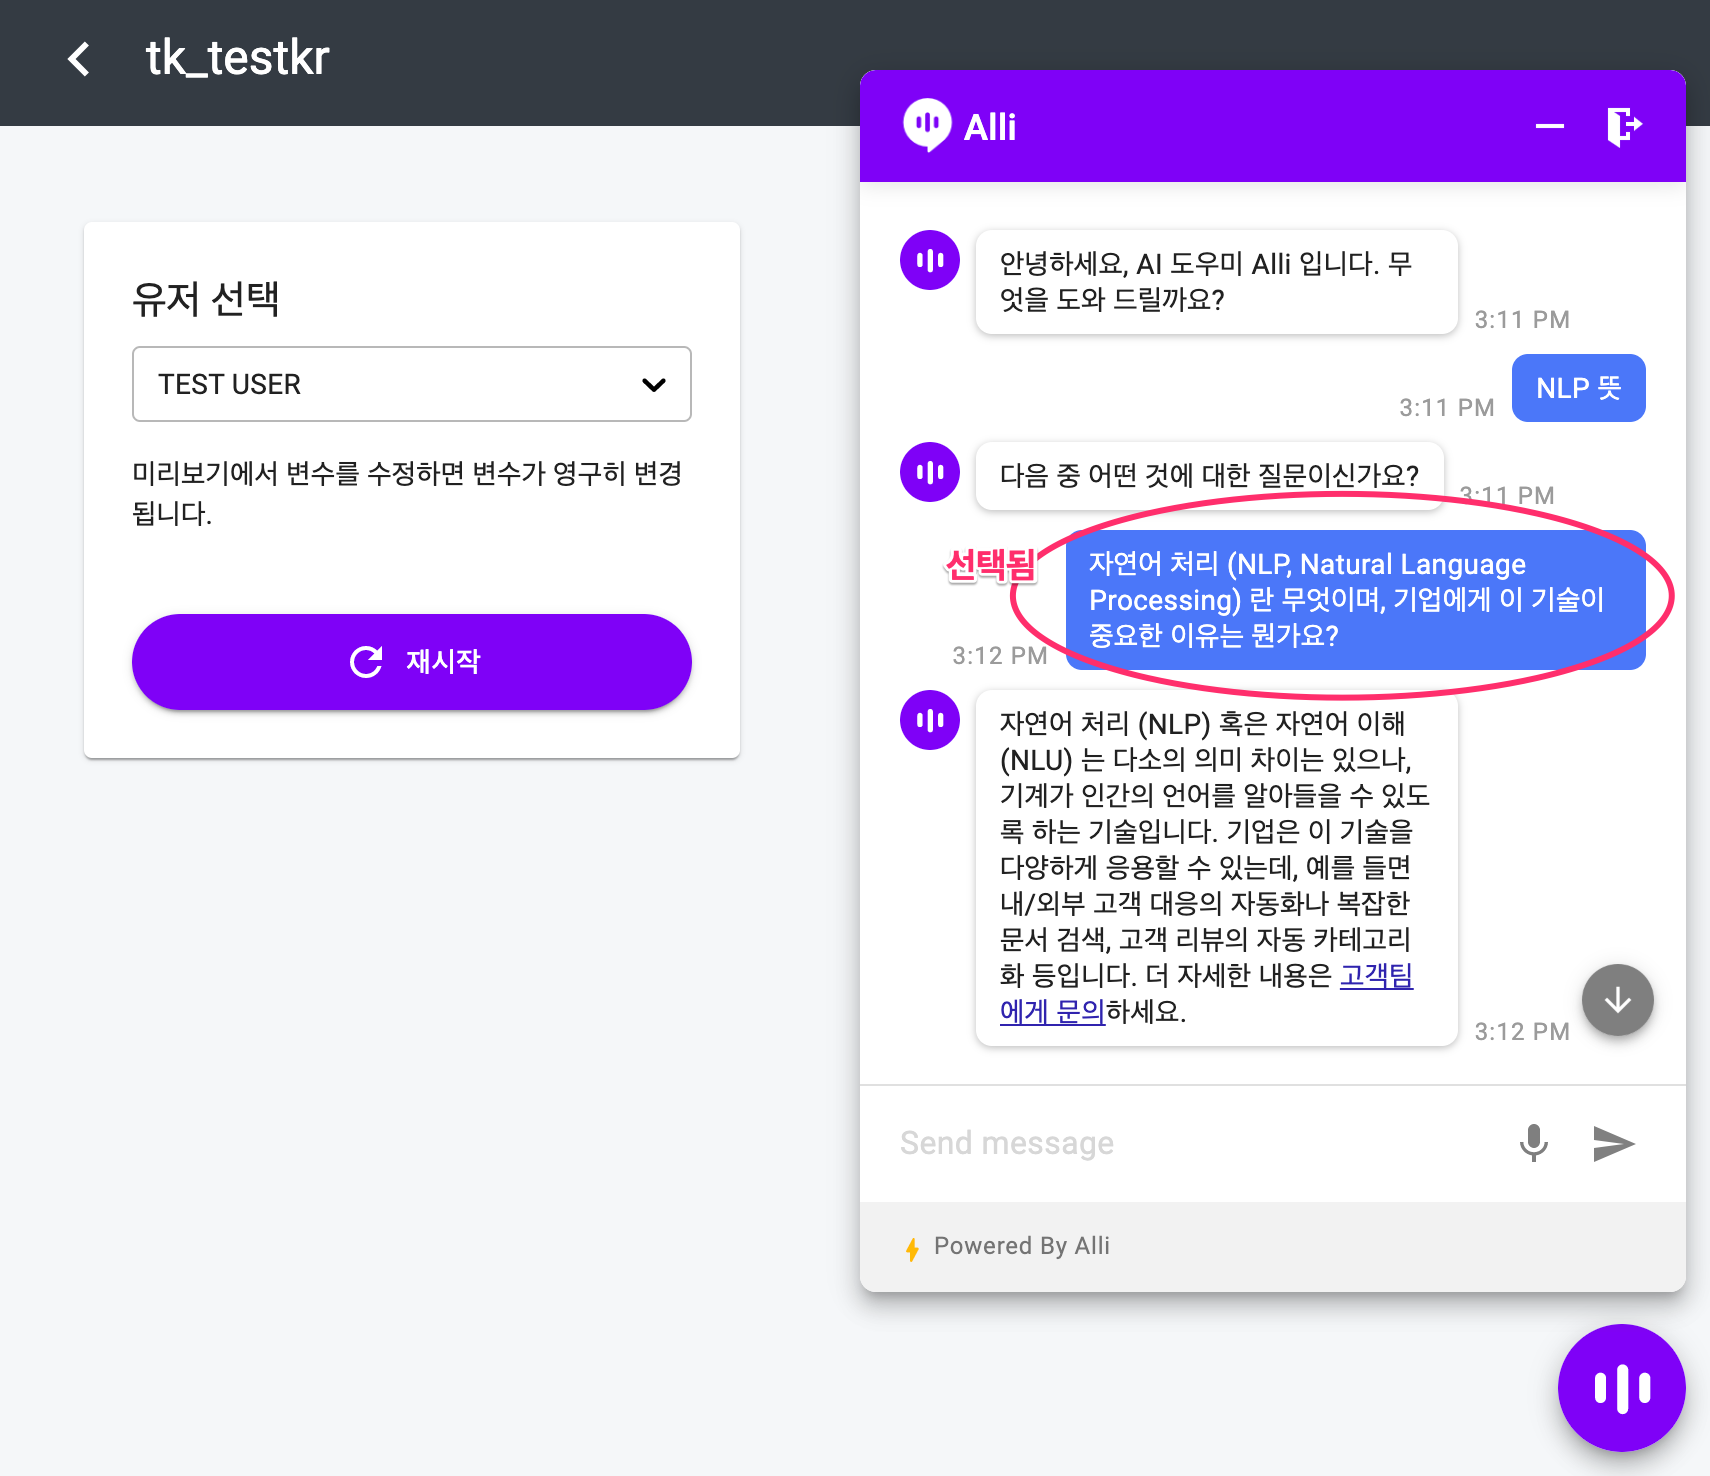This screenshot has width=1710, height=1476.
Task: Go back using the tk_testkr back arrow
Action: pos(79,59)
